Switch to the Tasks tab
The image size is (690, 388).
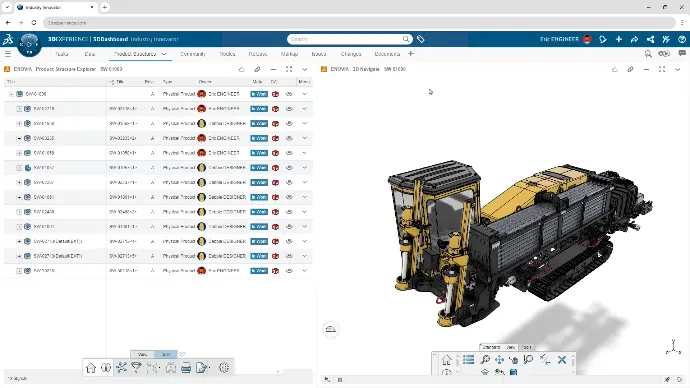(62, 54)
